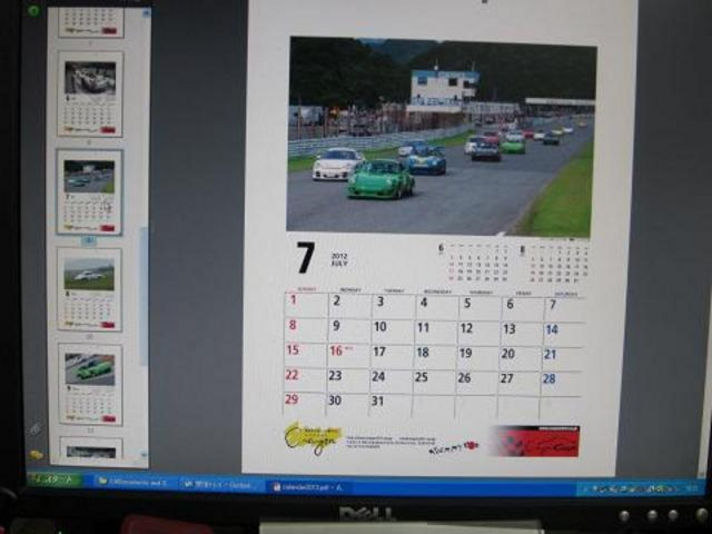Click thumbnail panel scroll-down arrow
The width and height of the screenshot is (712, 534).
point(144,455)
